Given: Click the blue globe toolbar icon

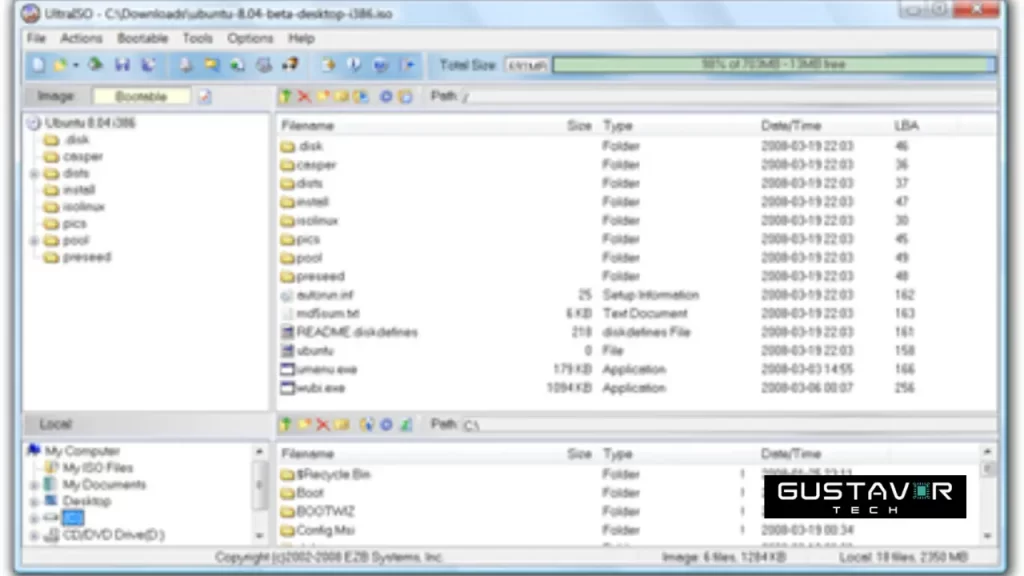Looking at the screenshot, I should tap(381, 64).
